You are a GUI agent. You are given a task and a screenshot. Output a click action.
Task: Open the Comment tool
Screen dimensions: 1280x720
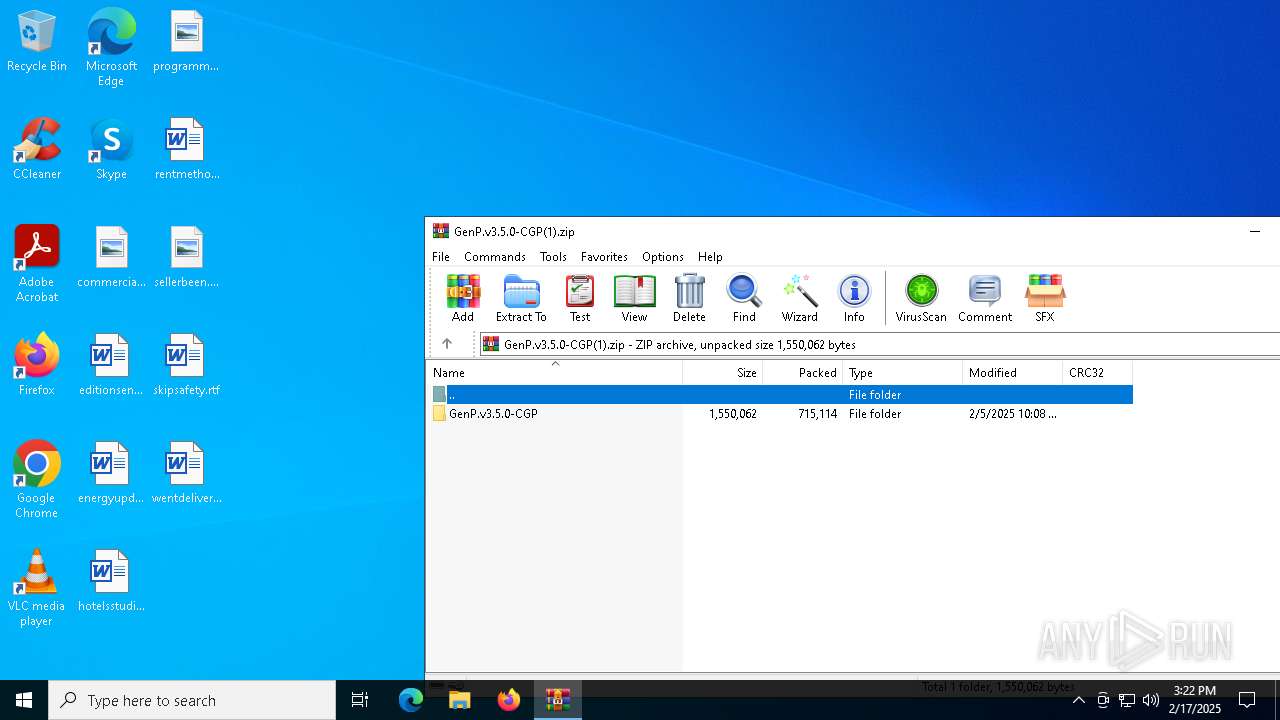[985, 298]
